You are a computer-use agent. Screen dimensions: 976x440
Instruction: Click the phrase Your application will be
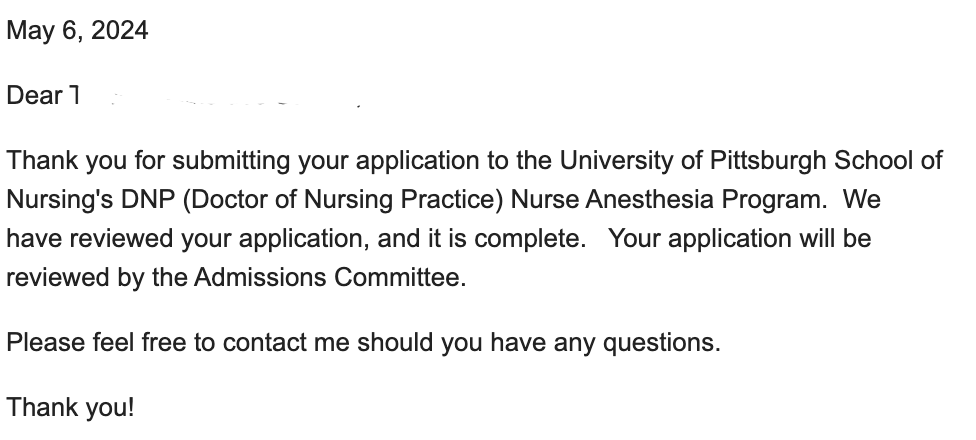(x=739, y=239)
